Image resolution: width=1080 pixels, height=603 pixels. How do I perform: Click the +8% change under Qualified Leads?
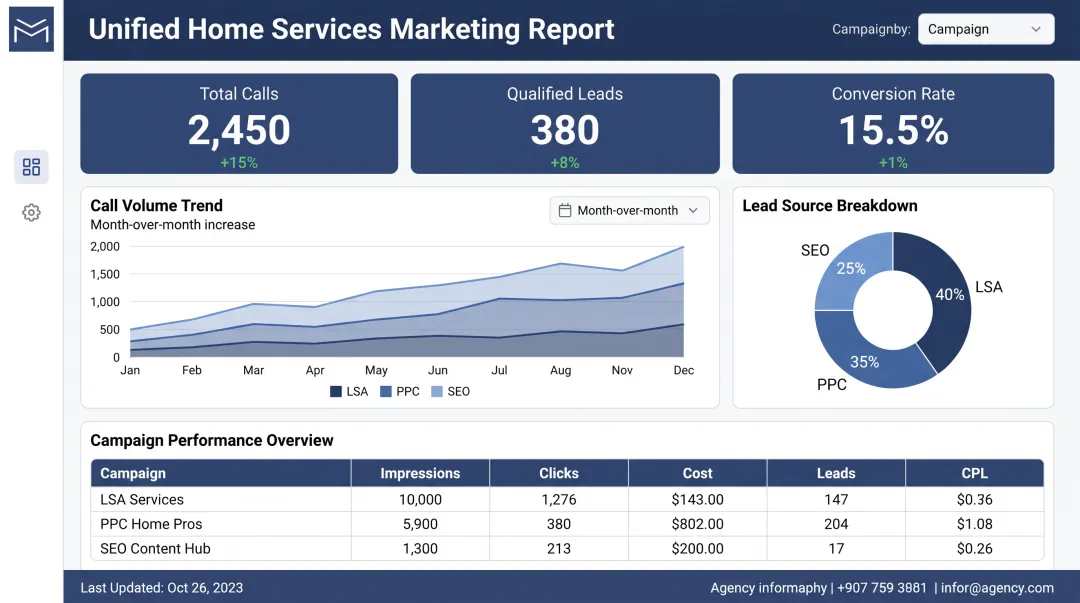[565, 163]
